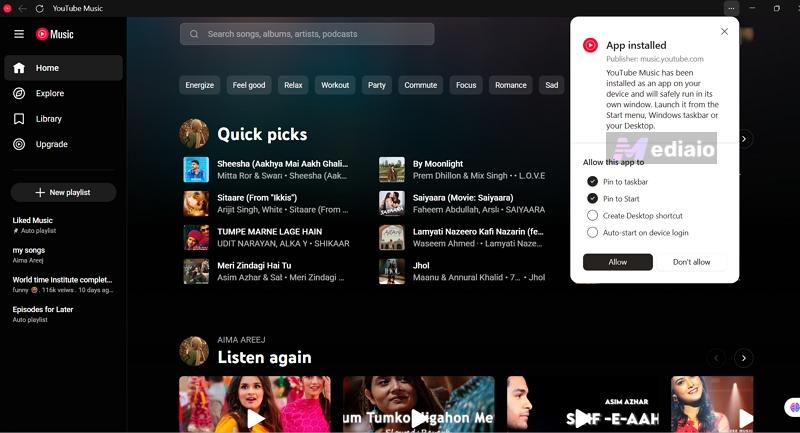800x433 pixels.
Task: Open the Listen again heading
Action: pos(264,358)
